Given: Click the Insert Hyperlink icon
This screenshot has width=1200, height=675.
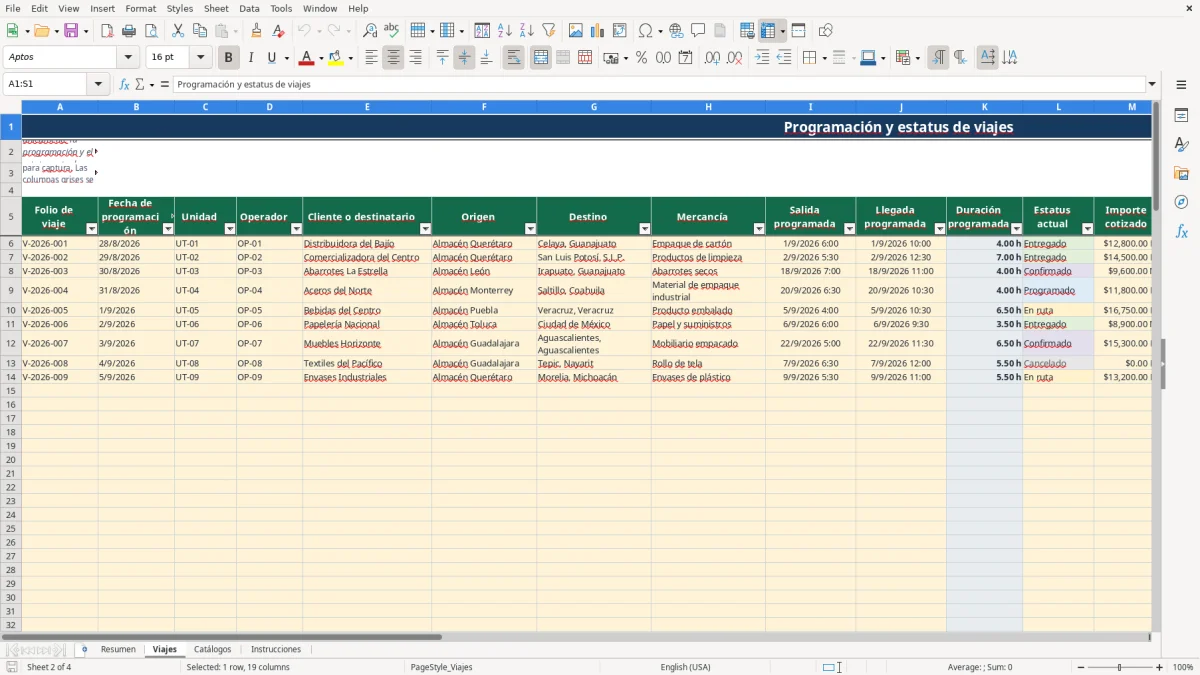Looking at the screenshot, I should coord(676,31).
